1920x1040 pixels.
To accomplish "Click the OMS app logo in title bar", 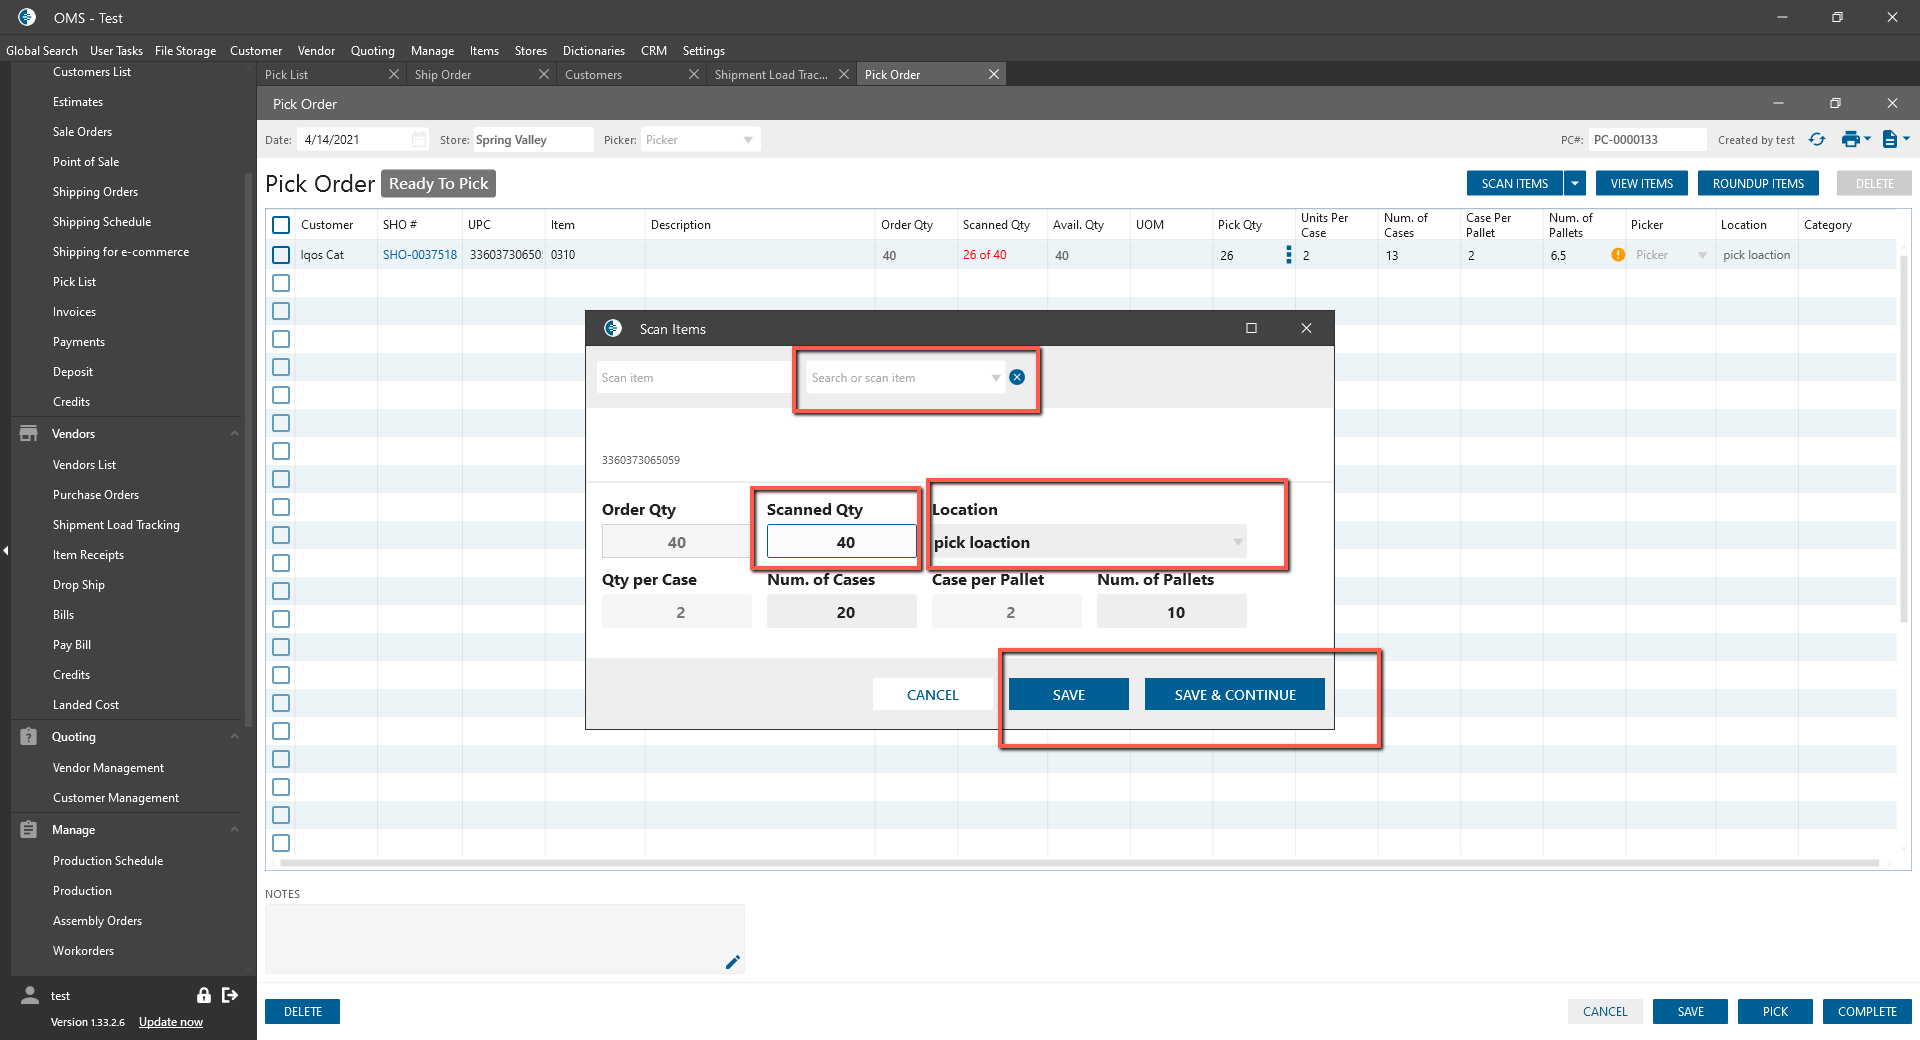I will [27, 17].
